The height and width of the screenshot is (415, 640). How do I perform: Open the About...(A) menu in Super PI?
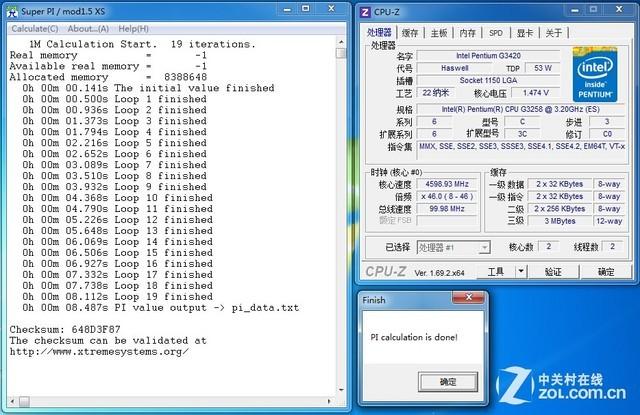pyautogui.click(x=88, y=29)
